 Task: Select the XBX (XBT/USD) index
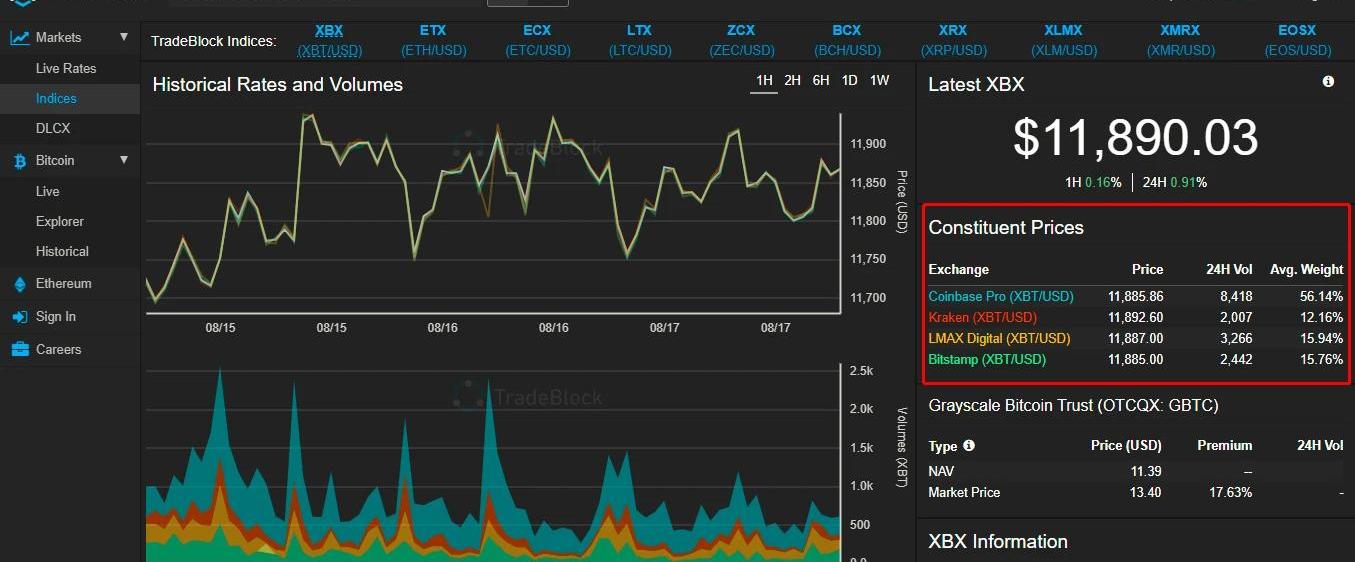click(329, 41)
